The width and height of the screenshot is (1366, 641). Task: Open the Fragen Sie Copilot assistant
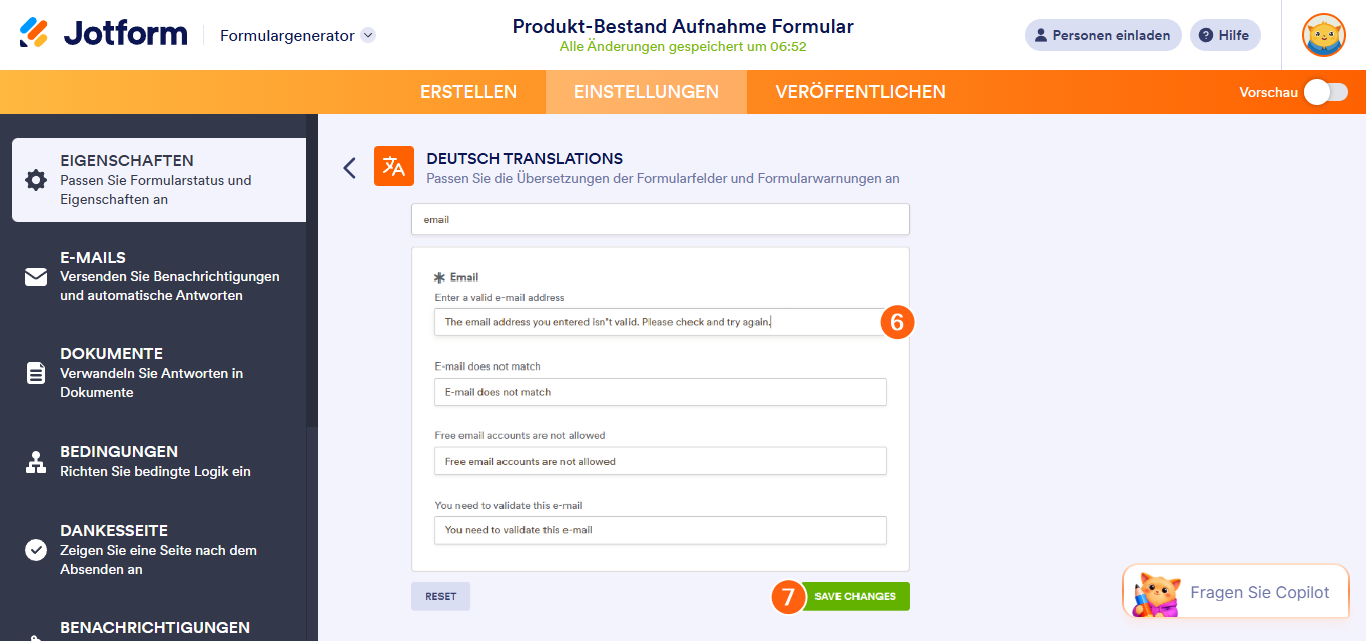1235,593
